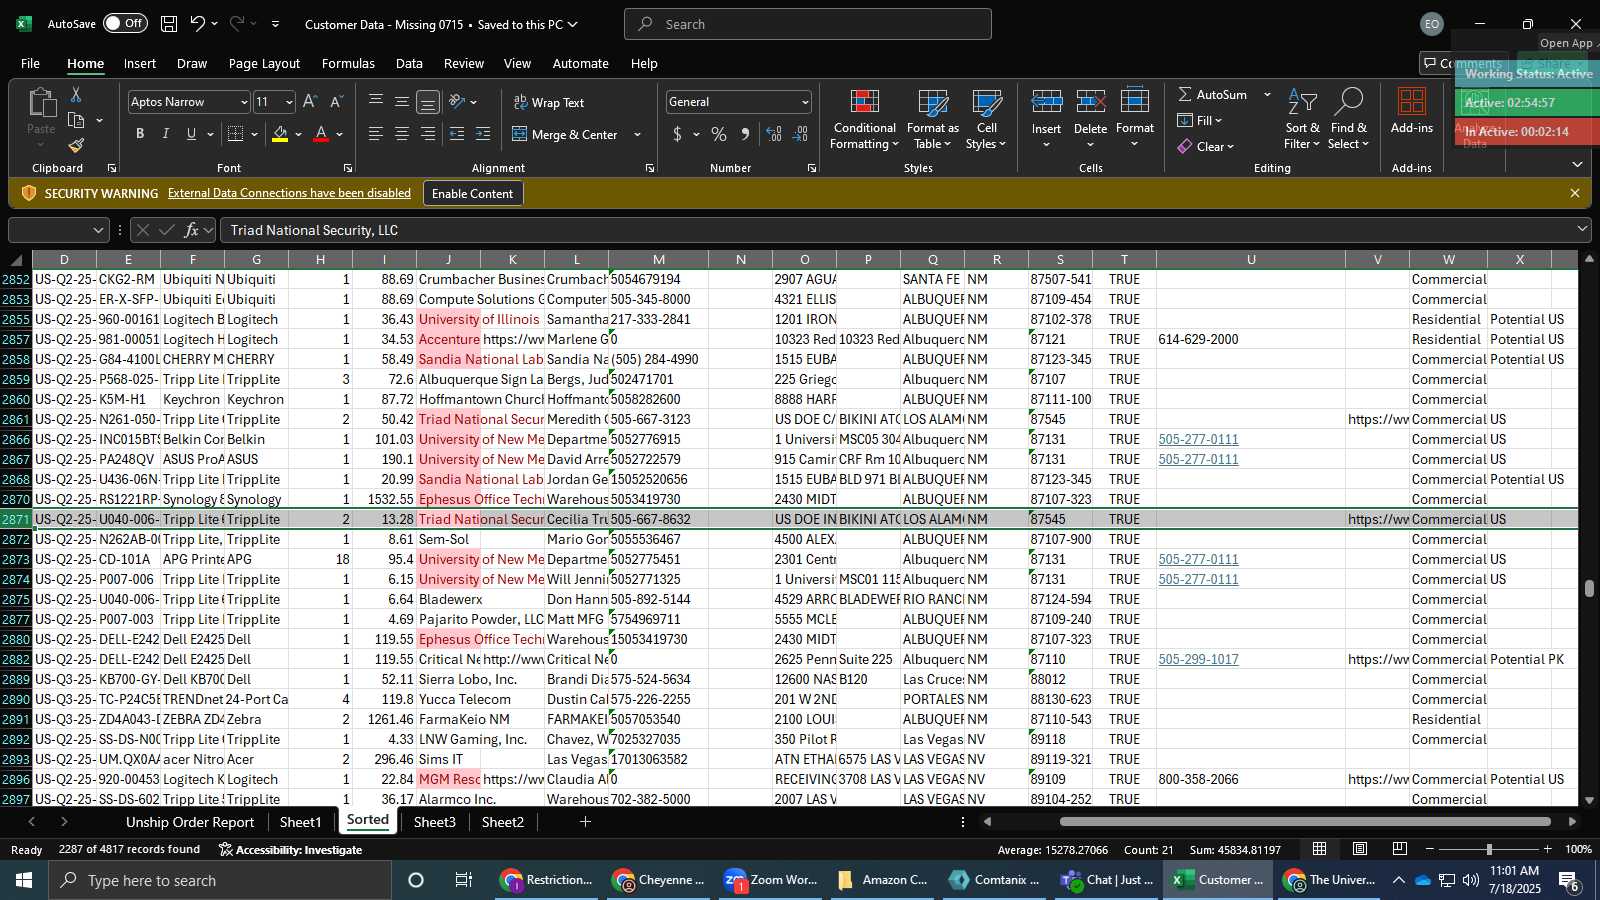Click the Name Box input field
Screen dimensions: 1600x900
[x=50, y=230]
